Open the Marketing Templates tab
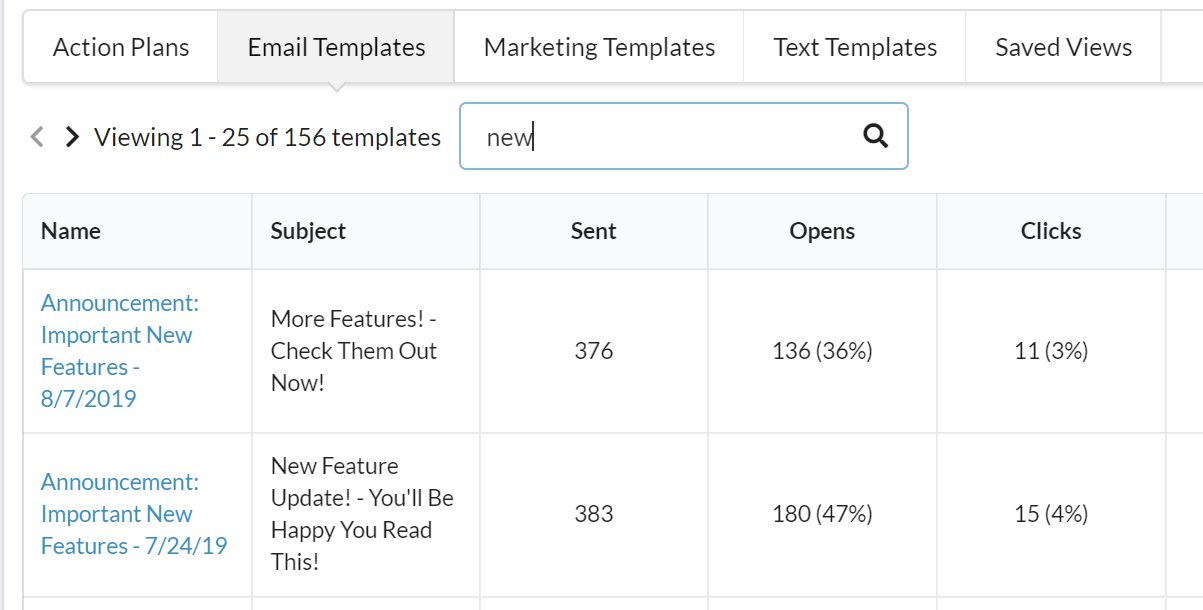This screenshot has height=610, width=1203. 599,47
